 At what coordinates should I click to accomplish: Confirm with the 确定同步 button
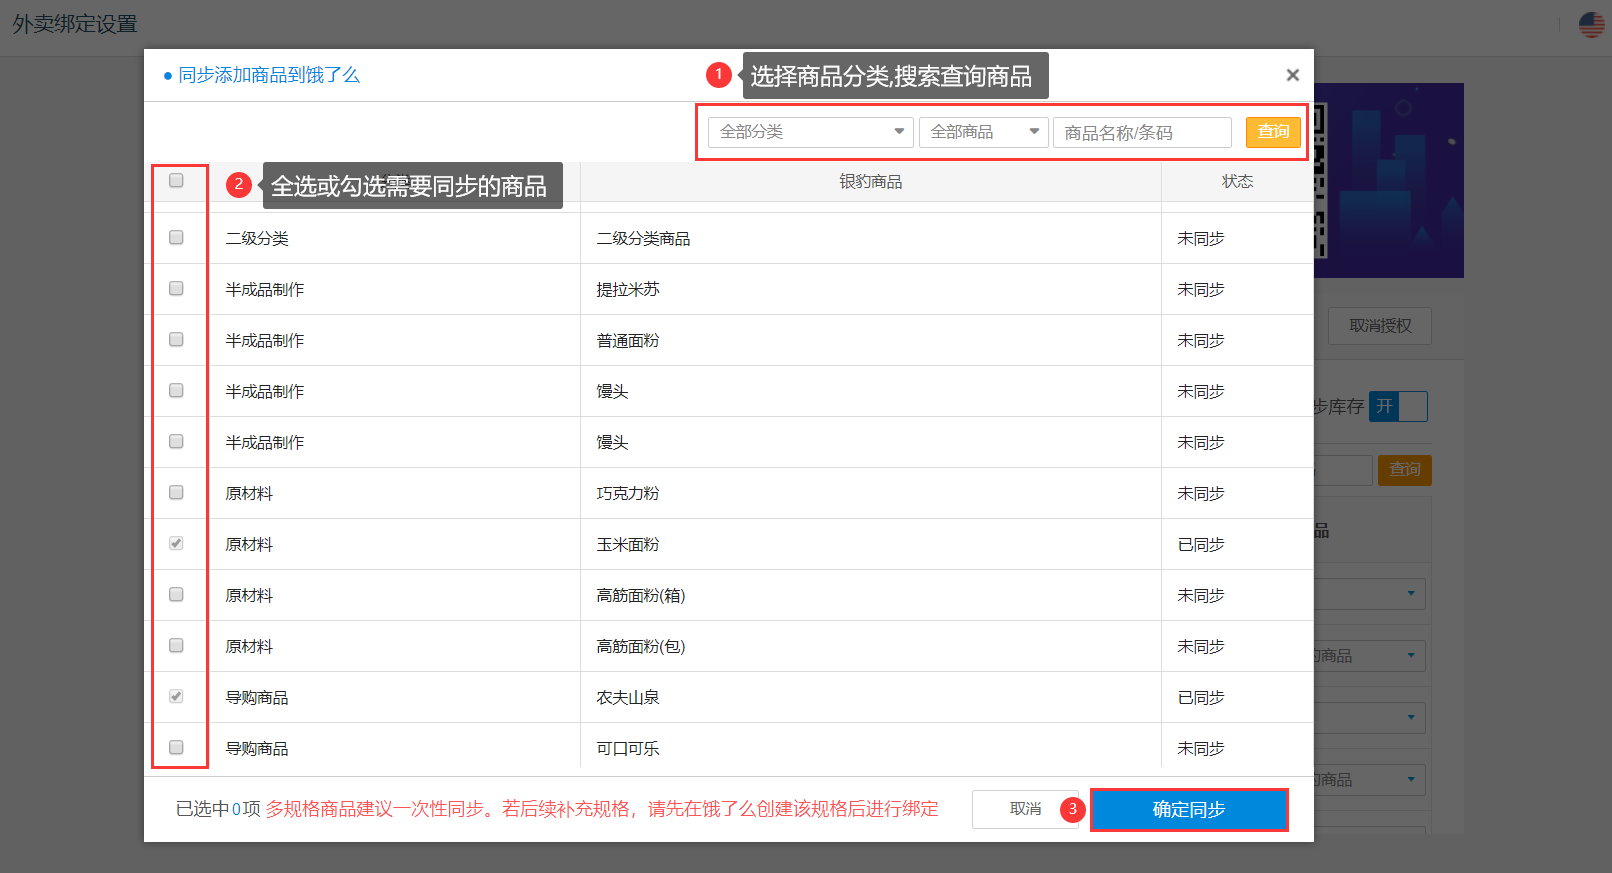(x=1189, y=810)
